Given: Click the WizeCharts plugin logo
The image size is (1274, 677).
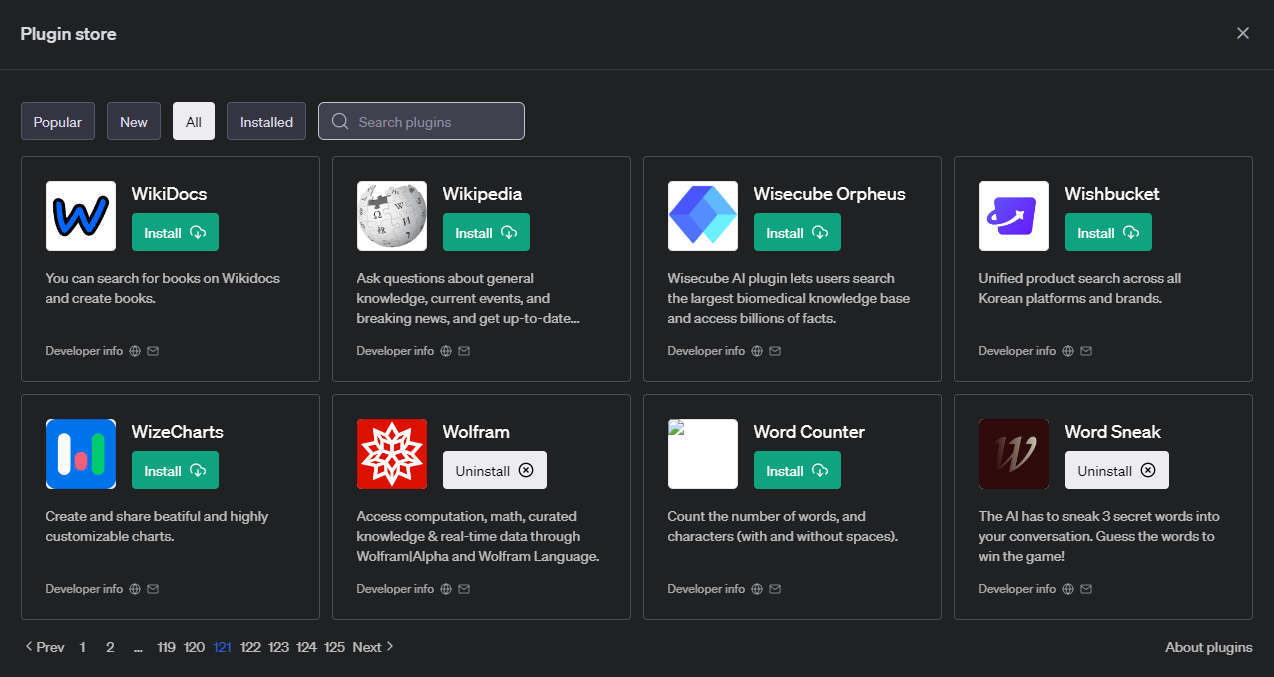Looking at the screenshot, I should coord(81,454).
